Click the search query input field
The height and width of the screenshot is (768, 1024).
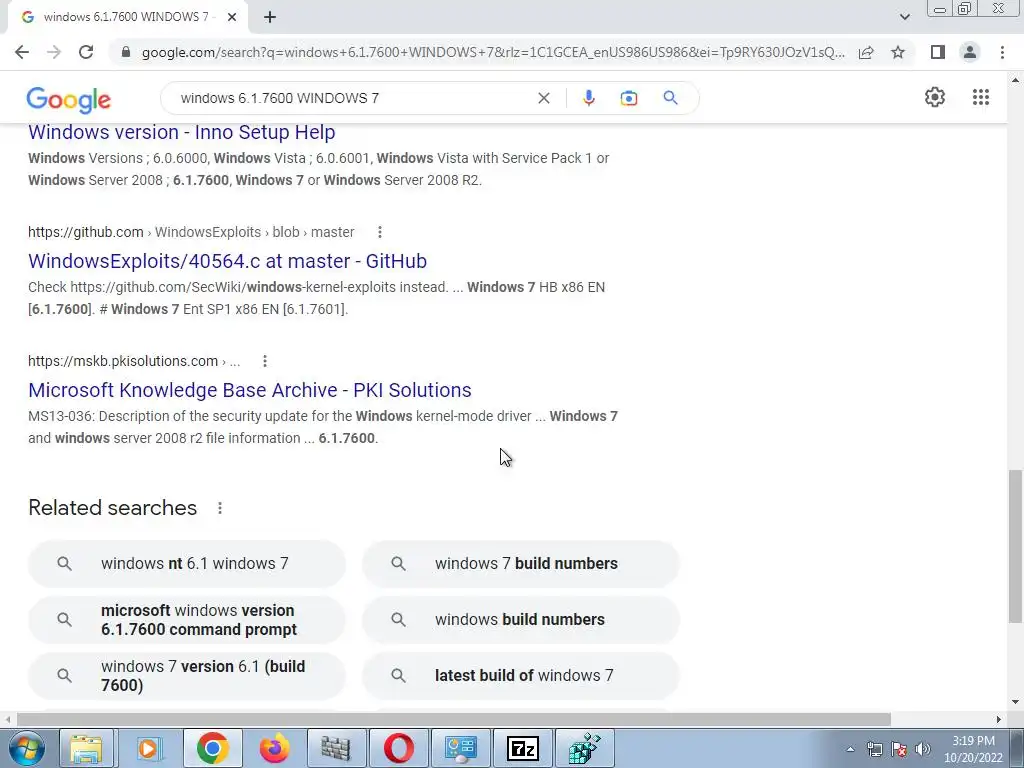point(353,98)
